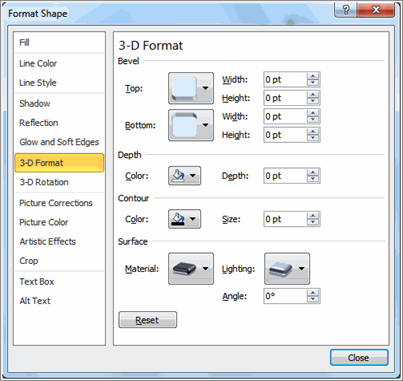Image resolution: width=403 pixels, height=381 pixels.
Task: Close the Format Shape dialog
Action: click(x=359, y=358)
